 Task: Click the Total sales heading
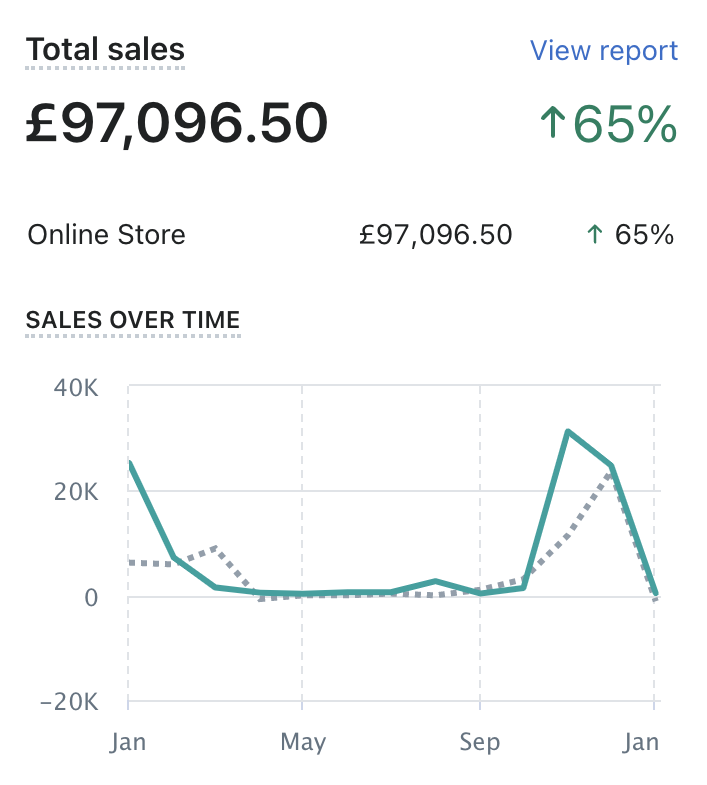coord(105,49)
